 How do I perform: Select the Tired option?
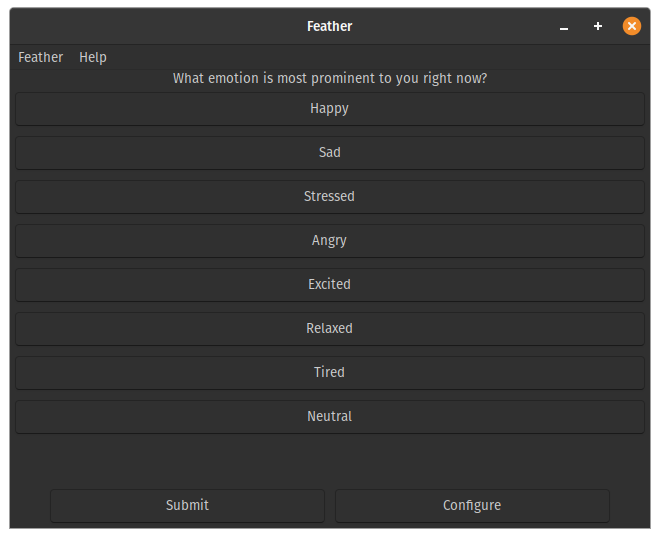pos(329,373)
